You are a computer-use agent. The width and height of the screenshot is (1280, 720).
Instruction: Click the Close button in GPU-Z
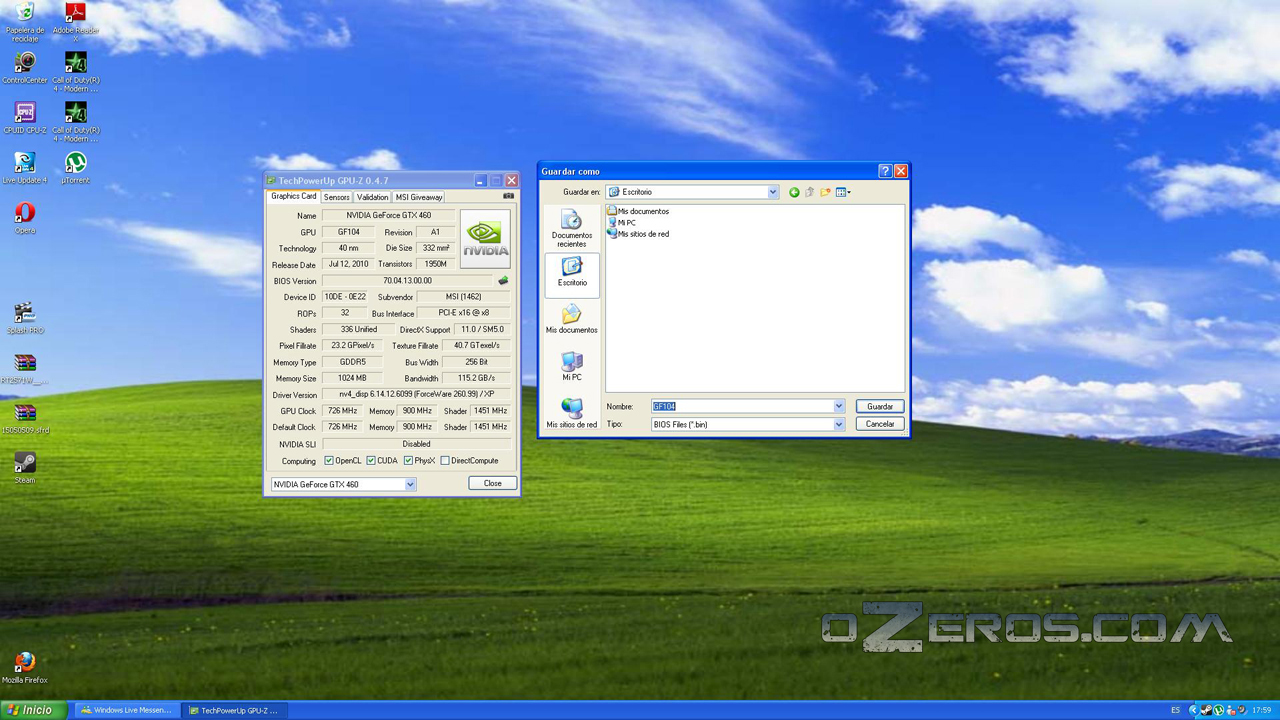493,483
